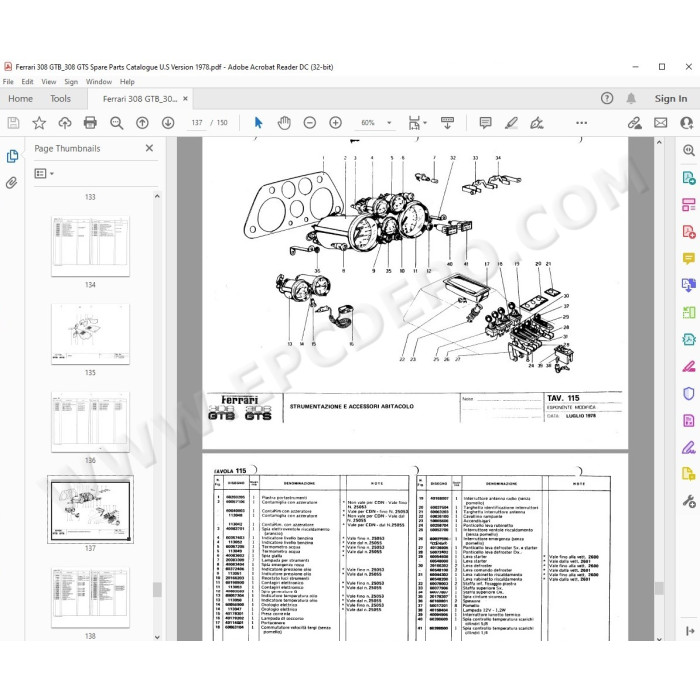Open the Help menu
Screen dimensions: 700x700
tap(127, 82)
